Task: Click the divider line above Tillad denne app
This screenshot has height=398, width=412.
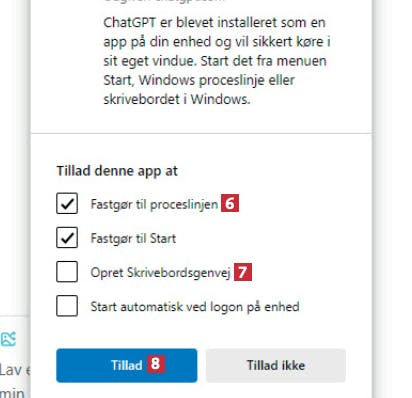Action: 201,133
